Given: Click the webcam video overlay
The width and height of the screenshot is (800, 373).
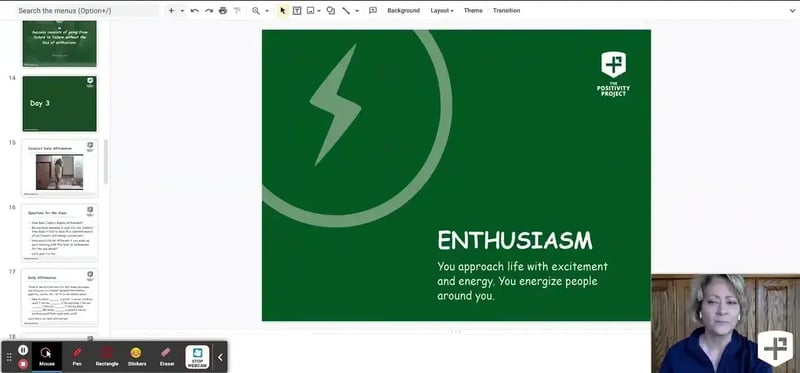Looking at the screenshot, I should [726, 324].
